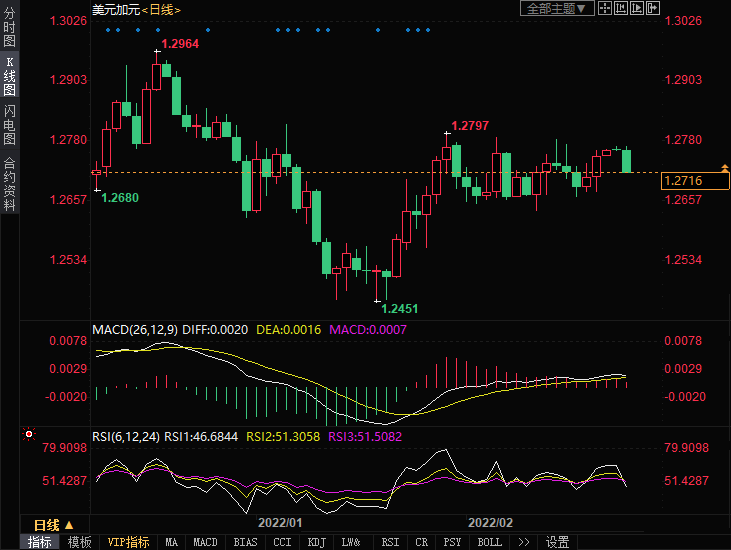Select the VIP指标 tab button
731x550 pixels.
tap(128, 542)
